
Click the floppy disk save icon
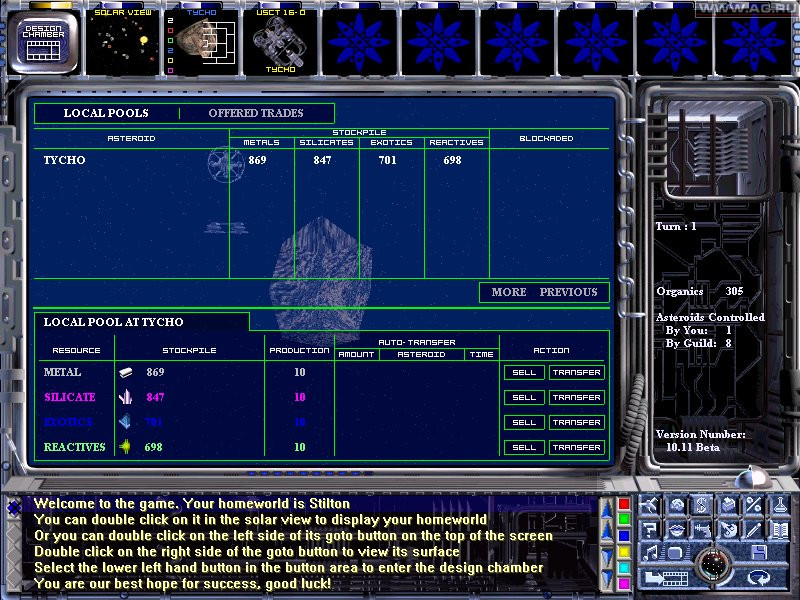[759, 553]
